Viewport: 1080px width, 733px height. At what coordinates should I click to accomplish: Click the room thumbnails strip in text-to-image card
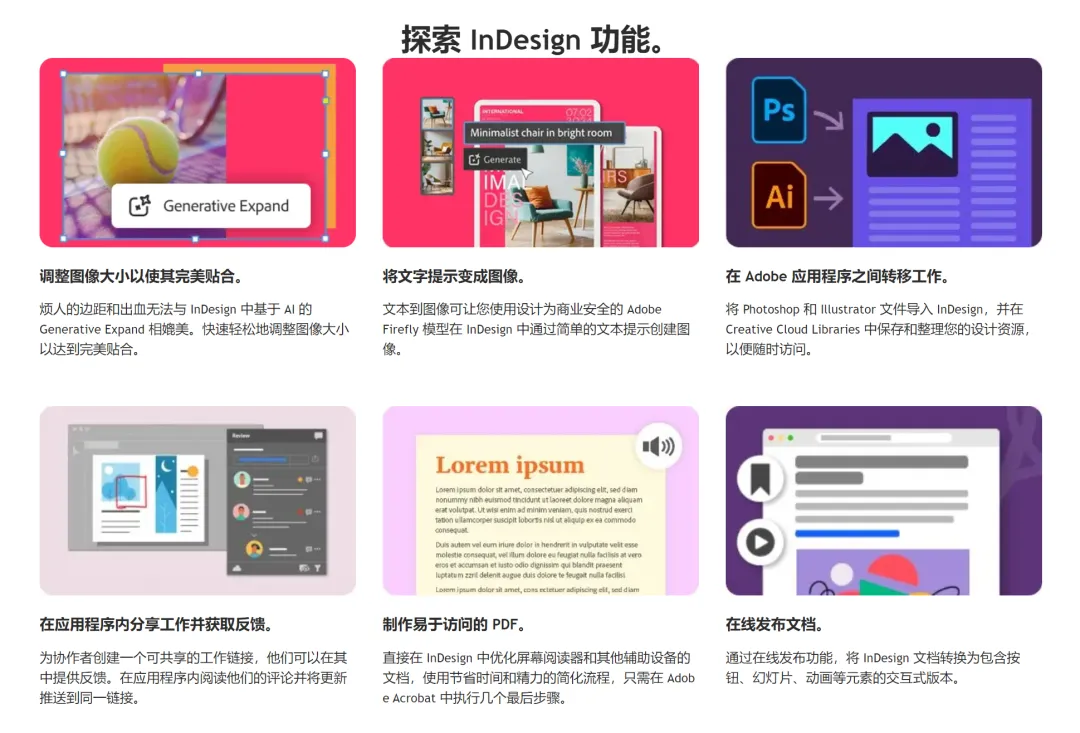point(437,145)
